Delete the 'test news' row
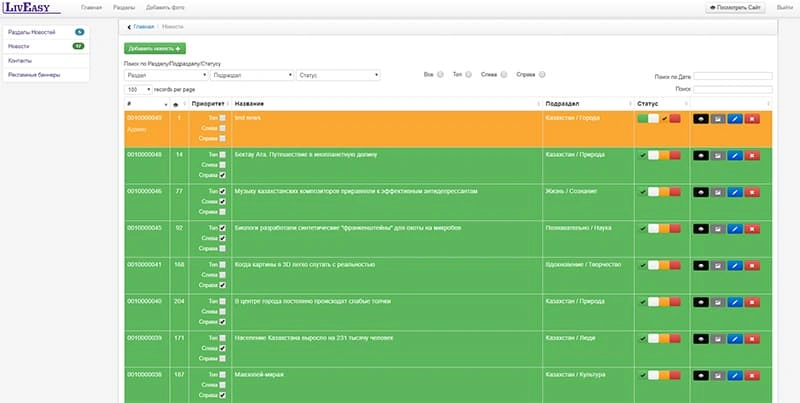The image size is (800, 403). (x=752, y=119)
